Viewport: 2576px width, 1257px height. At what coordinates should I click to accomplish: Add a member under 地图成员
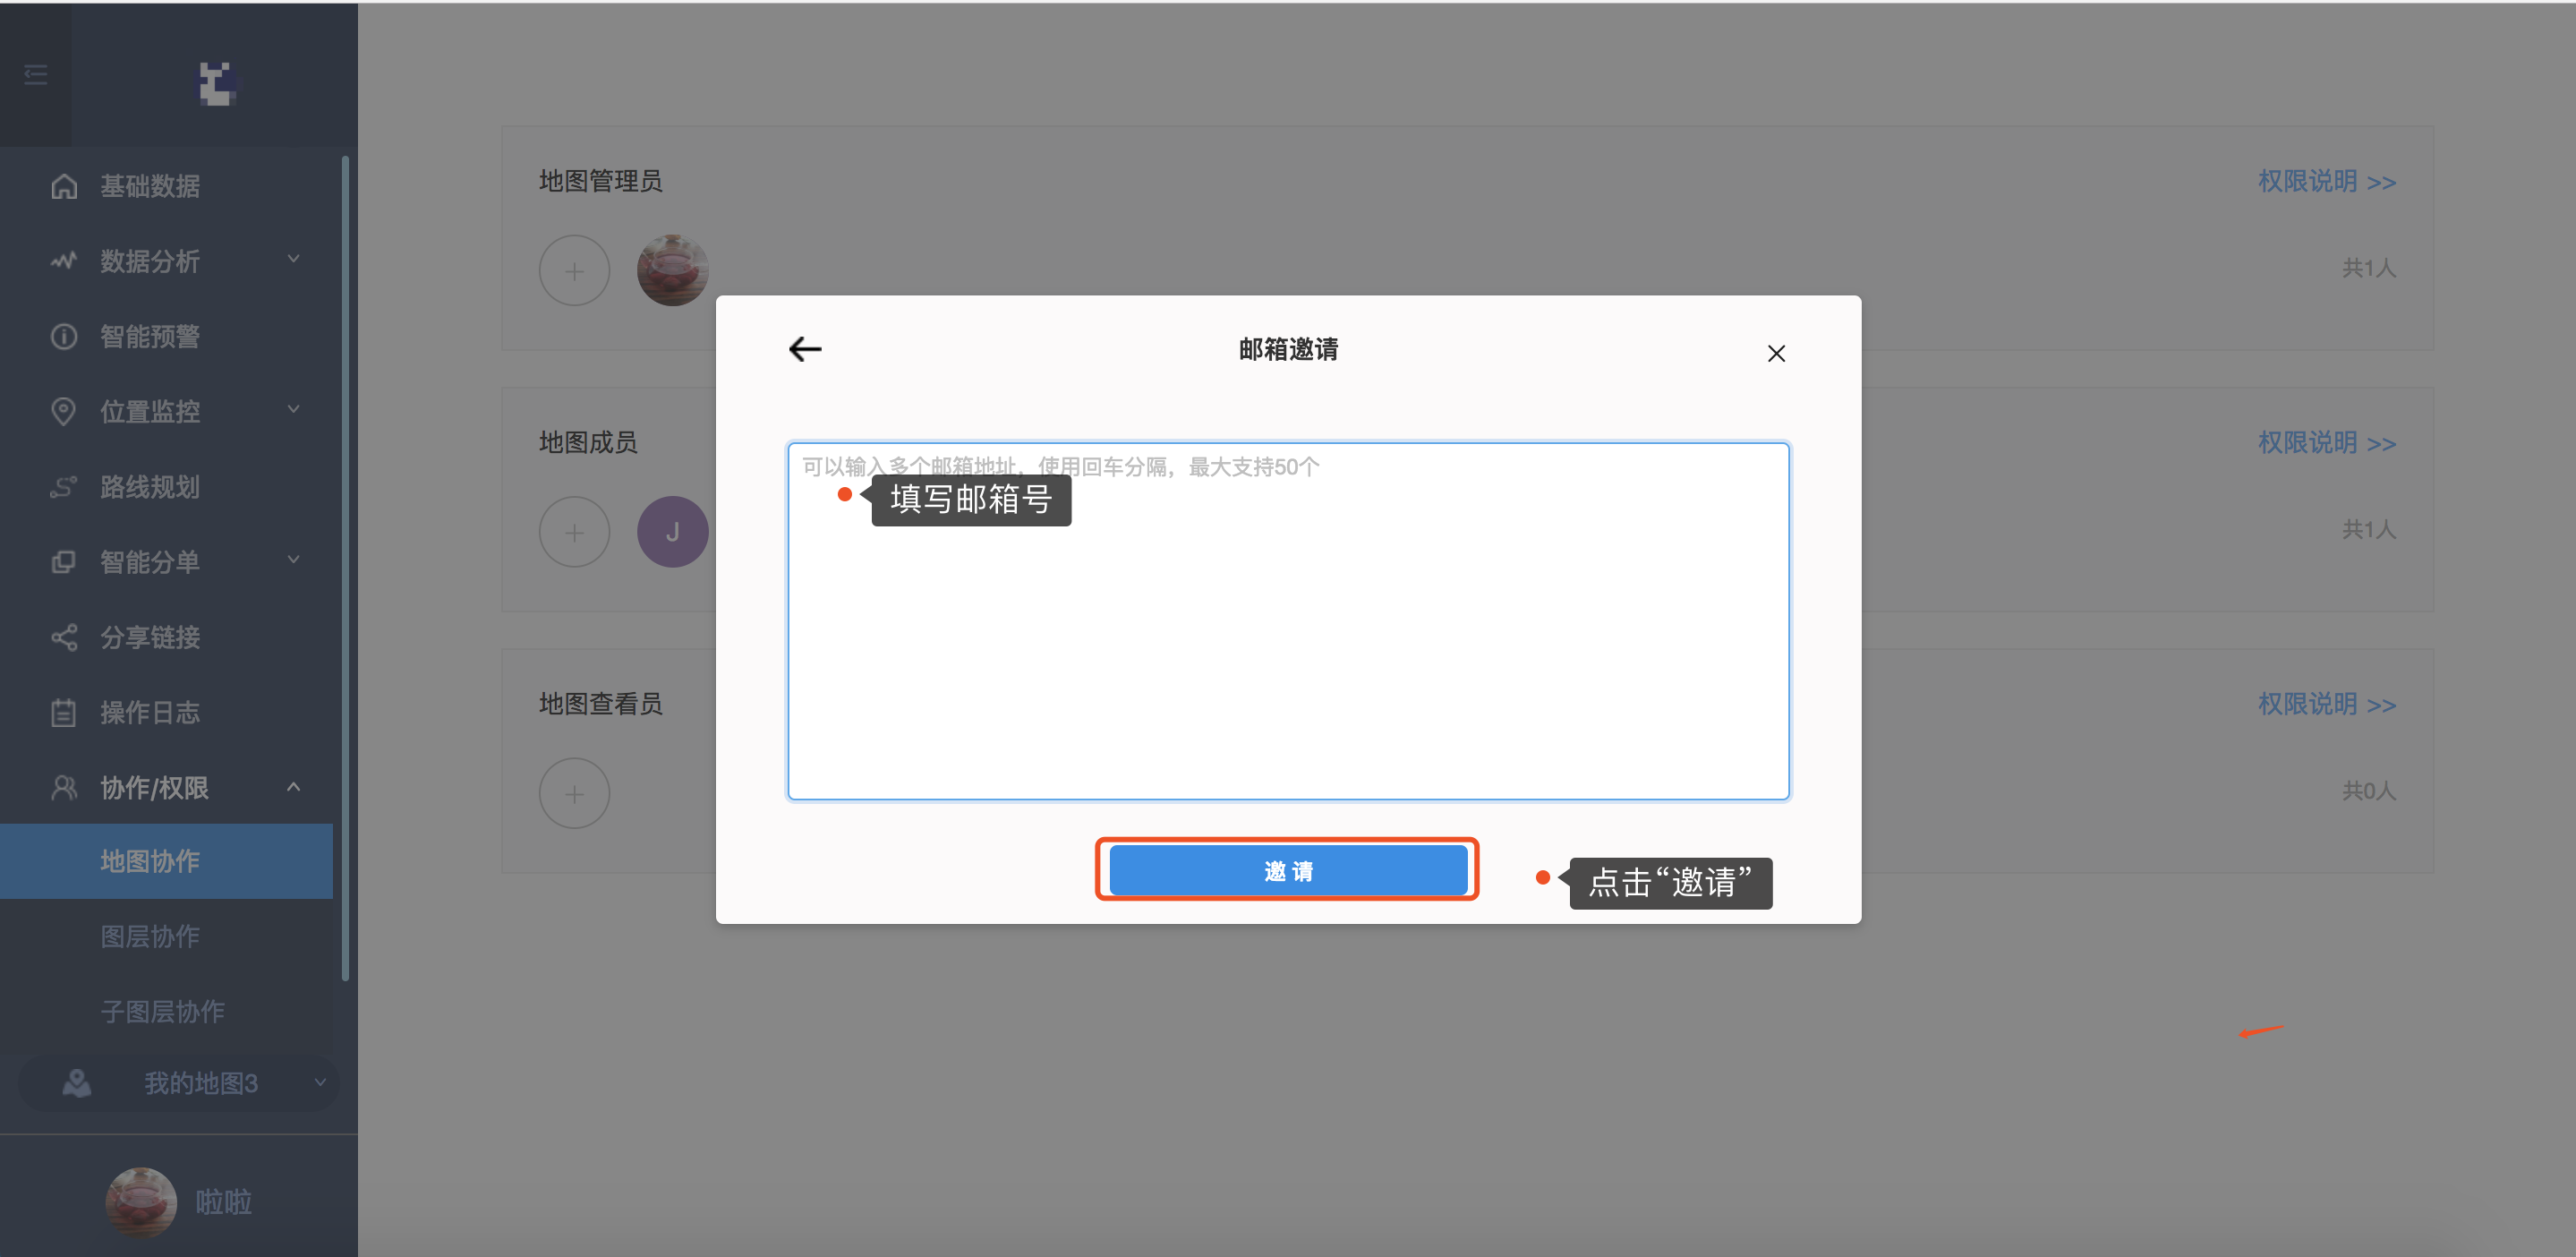coord(575,532)
